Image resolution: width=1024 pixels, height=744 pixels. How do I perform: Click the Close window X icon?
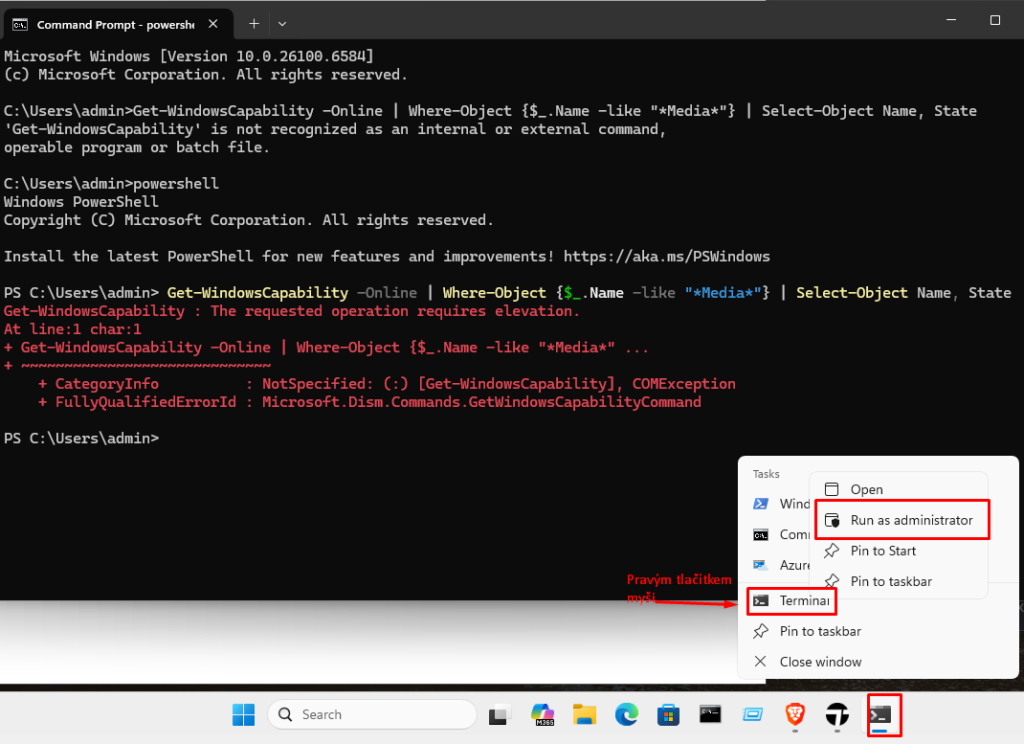pyautogui.click(x=760, y=662)
